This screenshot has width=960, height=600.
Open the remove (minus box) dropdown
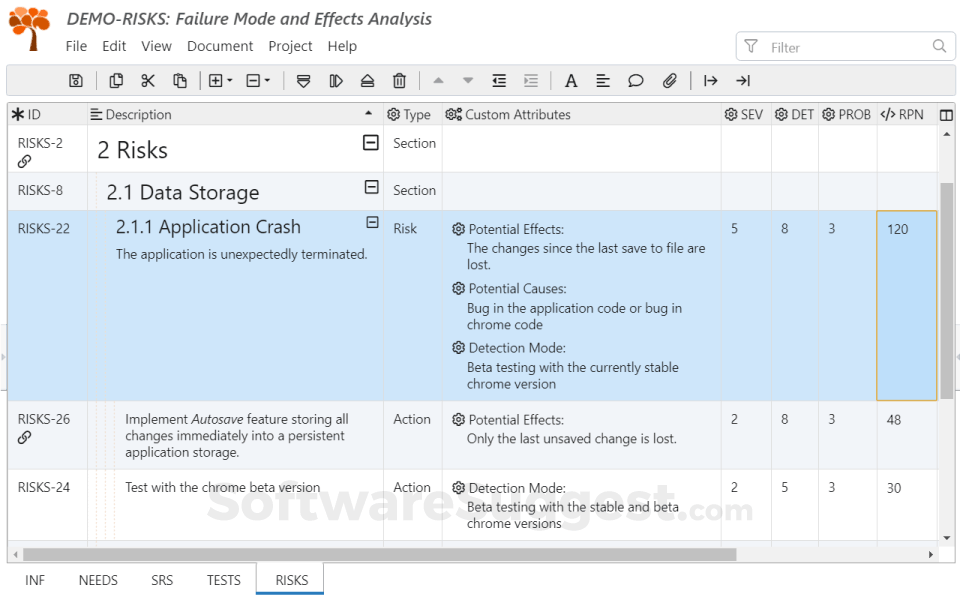(x=258, y=81)
